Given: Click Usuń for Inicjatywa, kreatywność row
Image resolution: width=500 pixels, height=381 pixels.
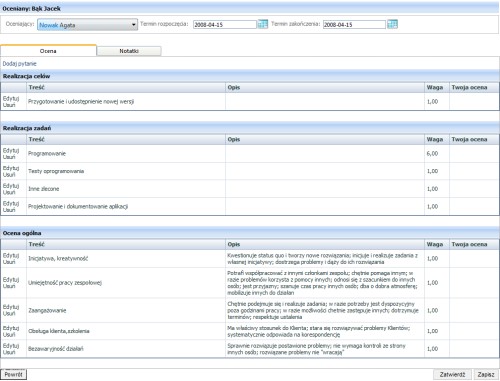Looking at the screenshot, I should pos(9,262).
